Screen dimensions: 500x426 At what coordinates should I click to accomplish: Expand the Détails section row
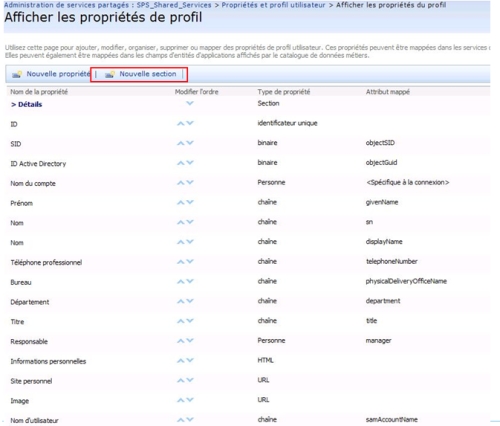[x=26, y=104]
